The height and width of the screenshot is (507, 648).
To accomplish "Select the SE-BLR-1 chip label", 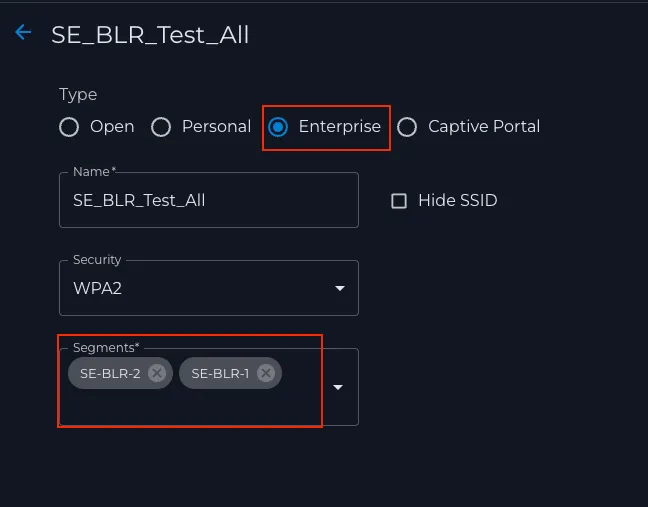I will 220,374.
